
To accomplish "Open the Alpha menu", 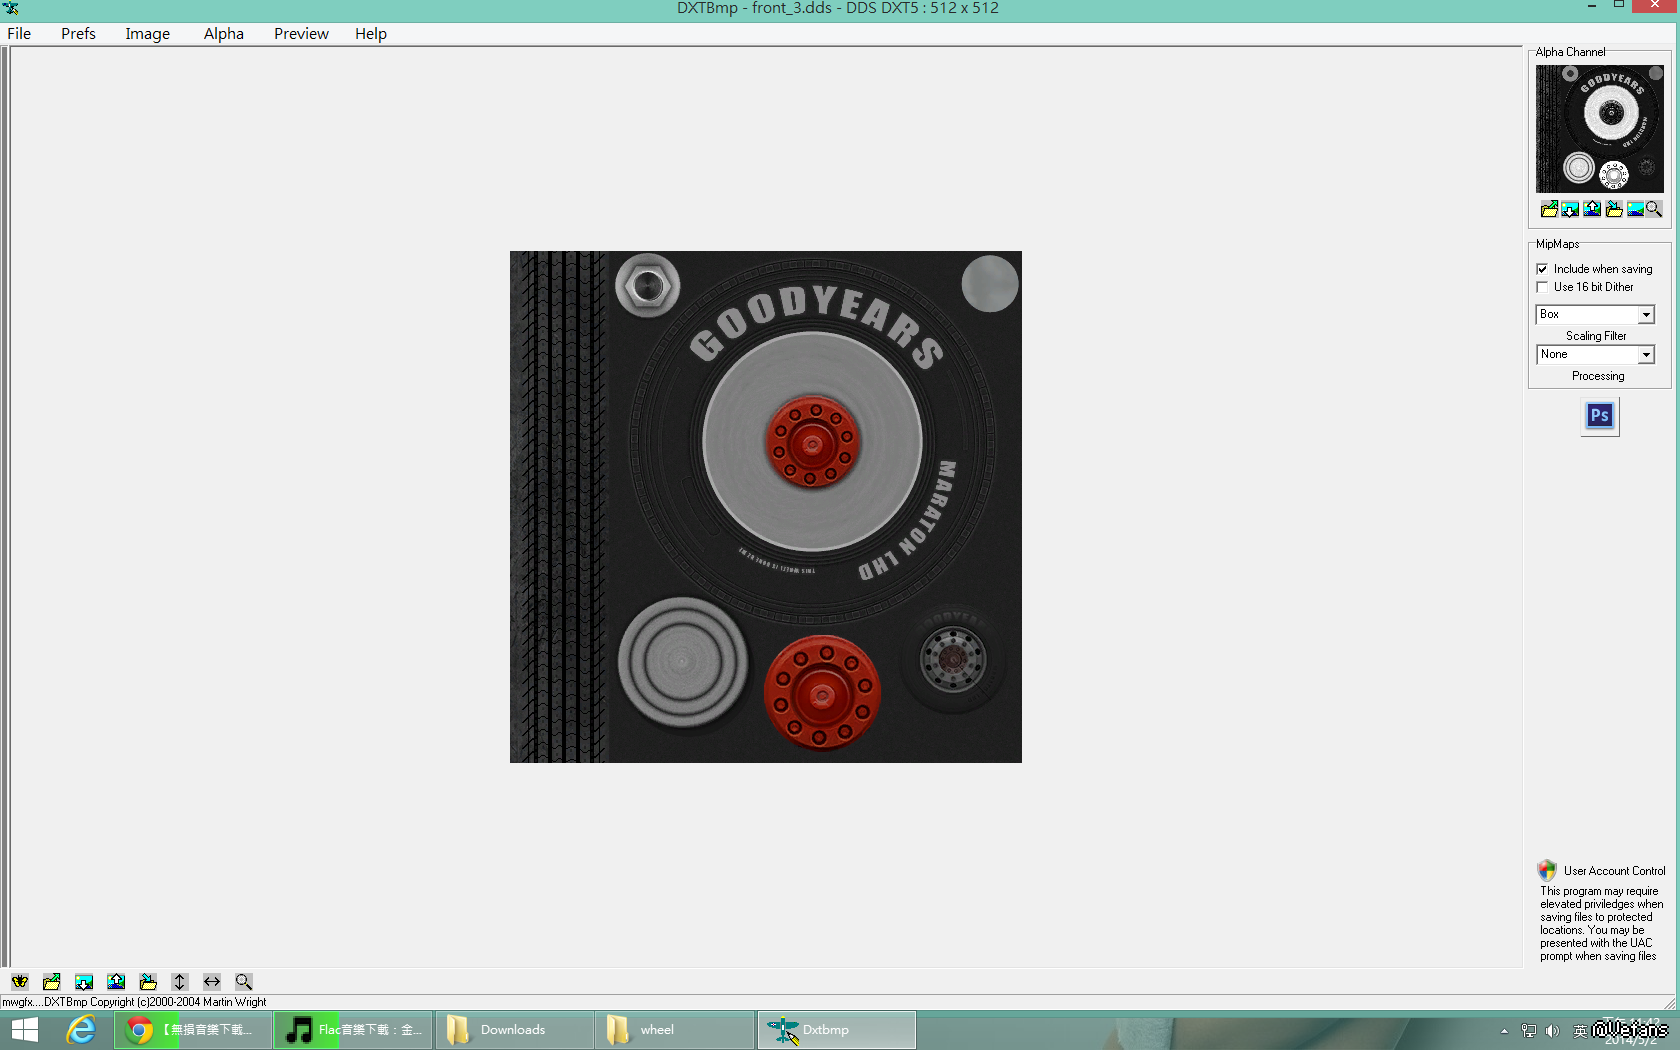I will tap(224, 34).
